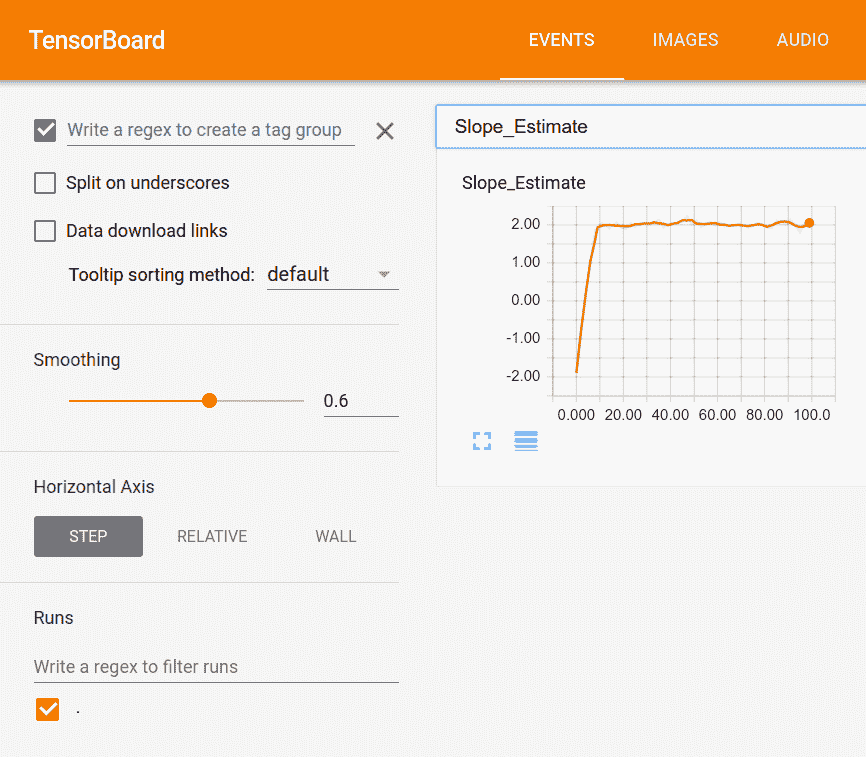Open the Tooltip sorting method dropdown
The image size is (866, 757).
[x=332, y=274]
